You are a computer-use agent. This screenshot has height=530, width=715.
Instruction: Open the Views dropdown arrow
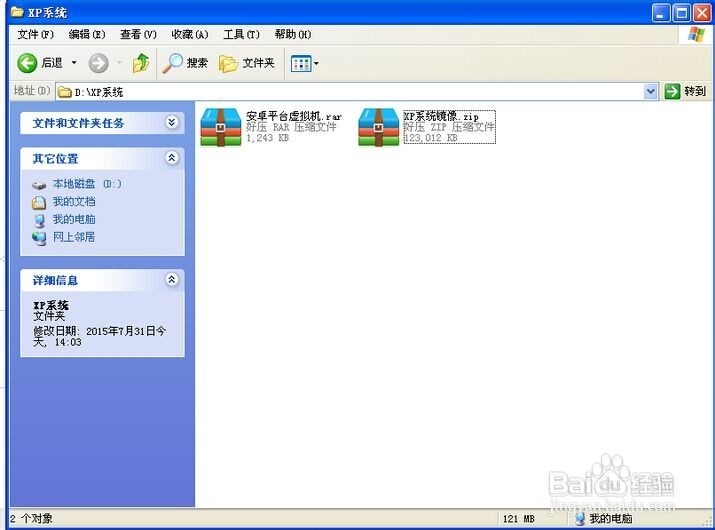316,63
